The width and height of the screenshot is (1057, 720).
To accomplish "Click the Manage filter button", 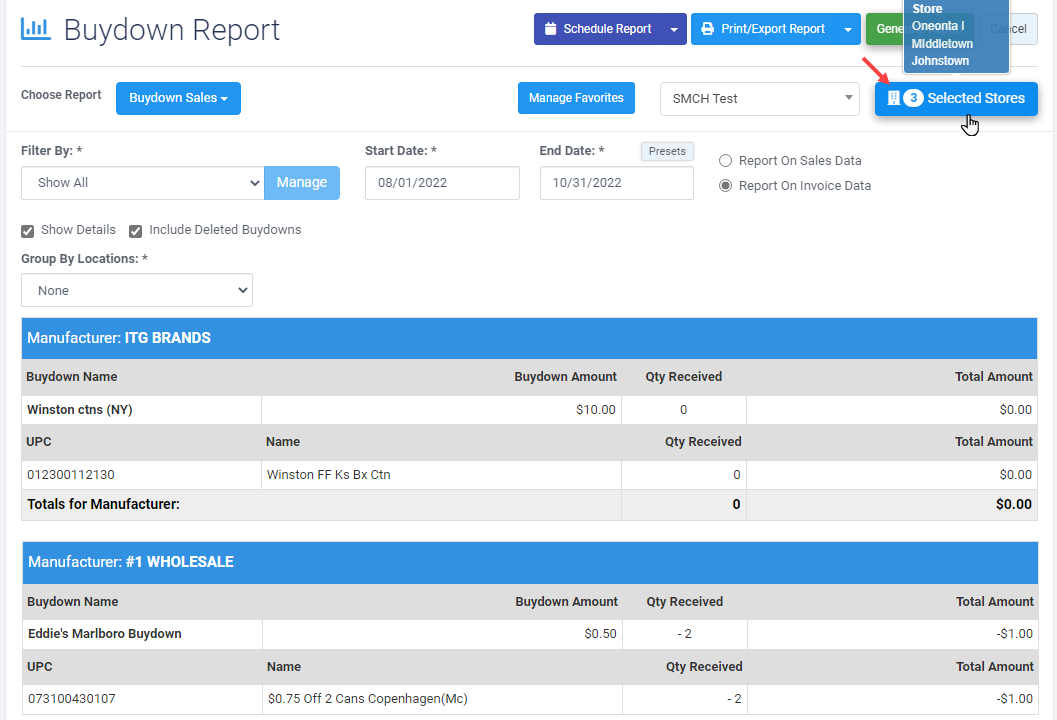I will coord(302,183).
